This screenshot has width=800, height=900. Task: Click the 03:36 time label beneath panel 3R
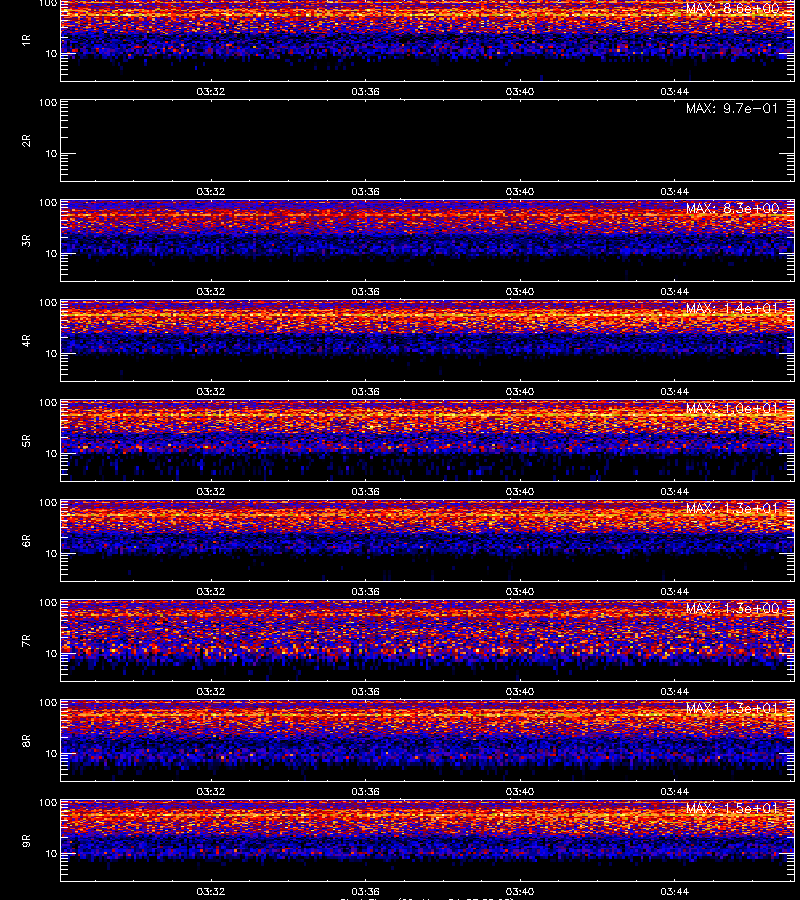(366, 292)
